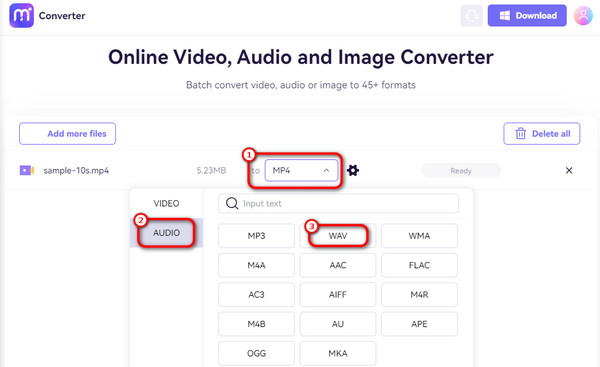Choose M4R as output format
Viewport: 600px width, 367px height.
pyautogui.click(x=419, y=295)
